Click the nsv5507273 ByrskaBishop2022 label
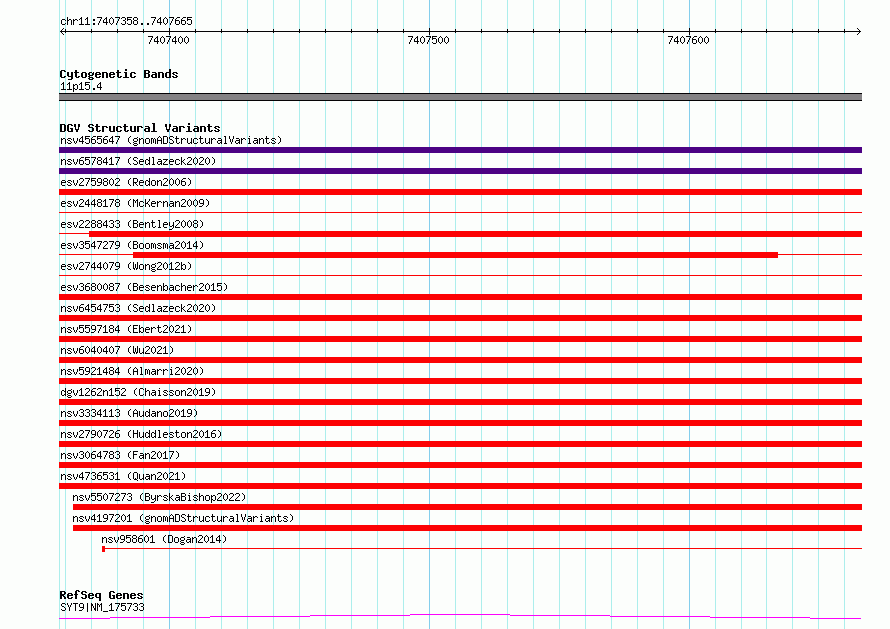This screenshot has width=890, height=629. (x=159, y=497)
